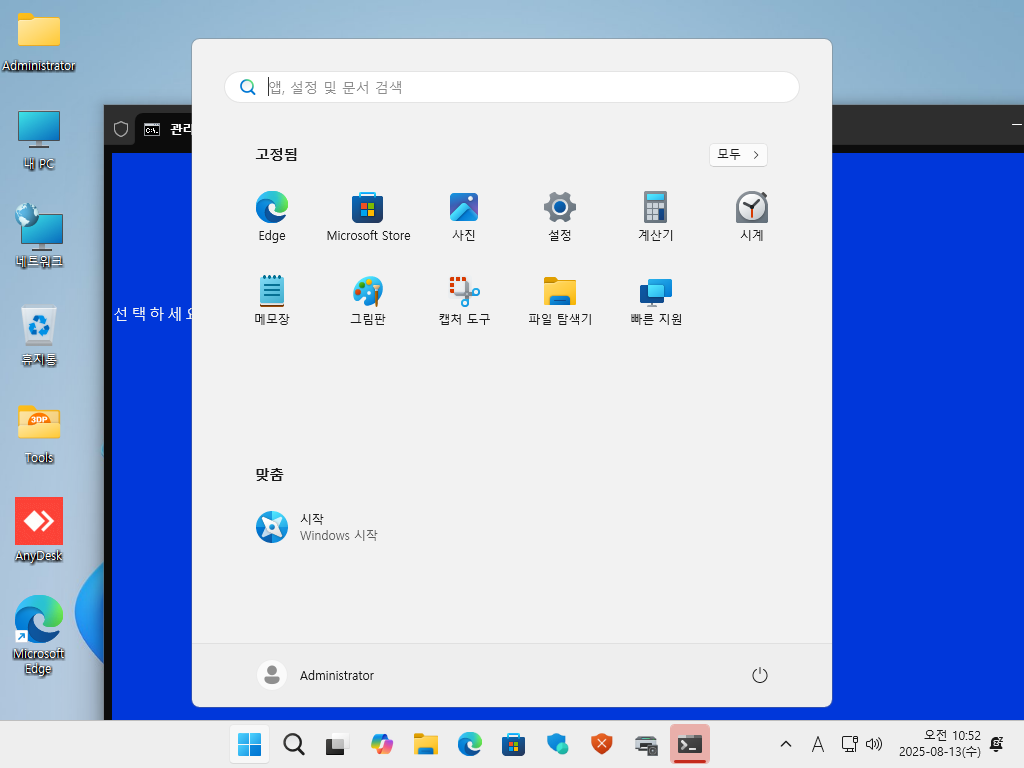The width and height of the screenshot is (1024, 768).
Task: Select Microsoft Edge desktop shortcut
Action: 39,635
